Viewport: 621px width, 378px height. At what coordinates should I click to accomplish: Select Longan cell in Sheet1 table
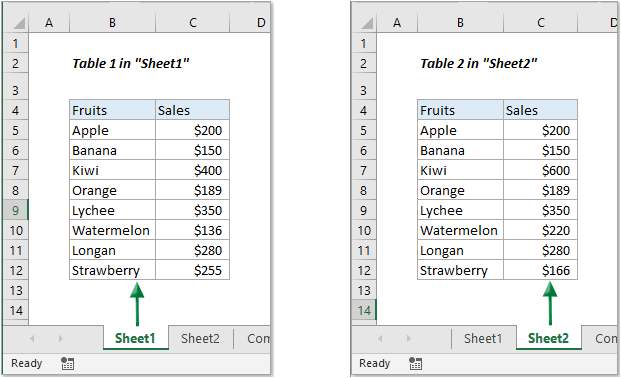(112, 250)
